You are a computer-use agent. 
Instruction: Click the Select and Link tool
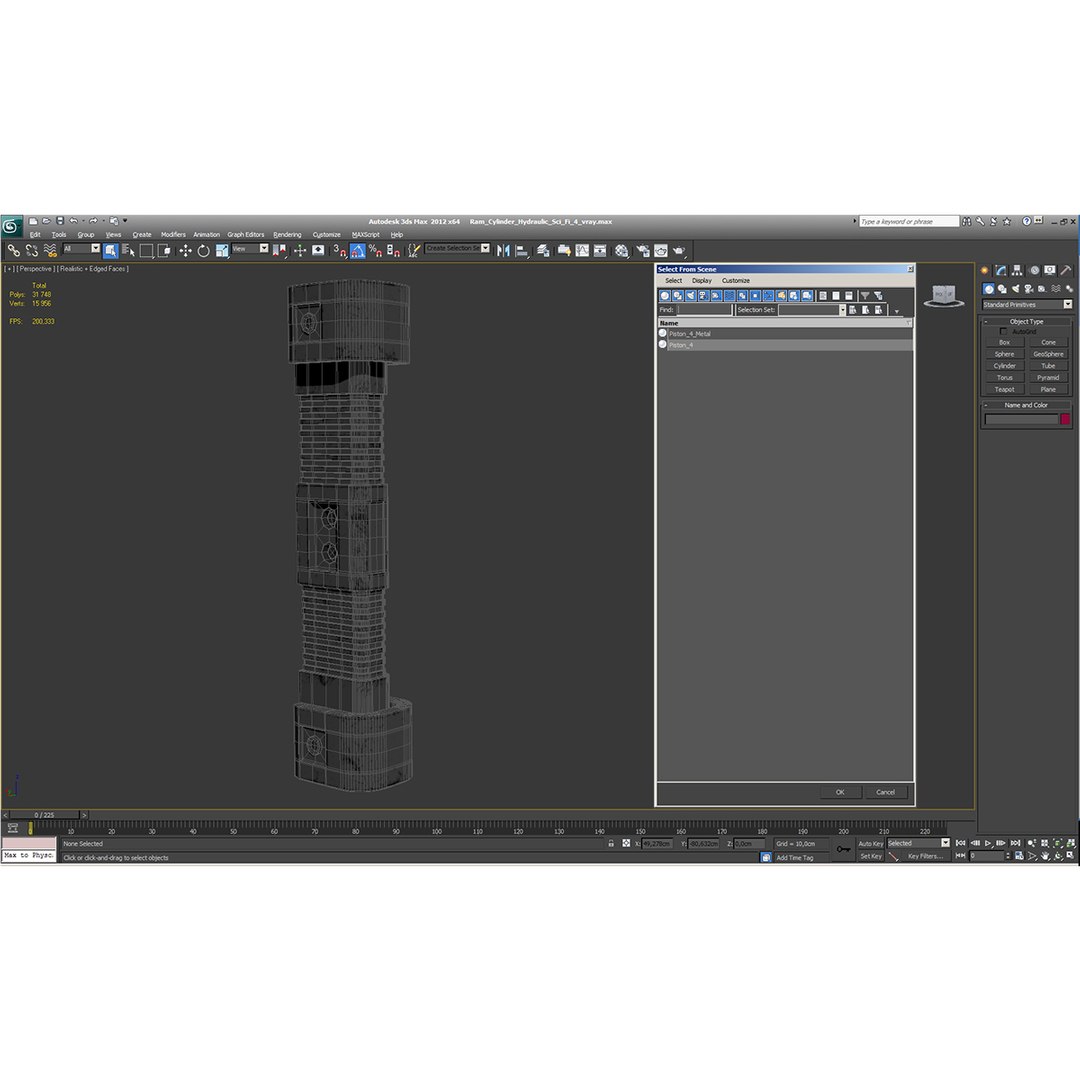tap(14, 251)
